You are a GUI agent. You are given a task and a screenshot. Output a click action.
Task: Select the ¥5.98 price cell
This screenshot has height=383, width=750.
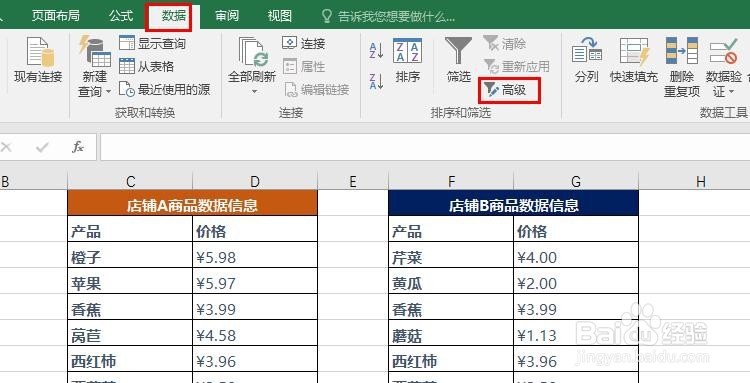coord(255,255)
